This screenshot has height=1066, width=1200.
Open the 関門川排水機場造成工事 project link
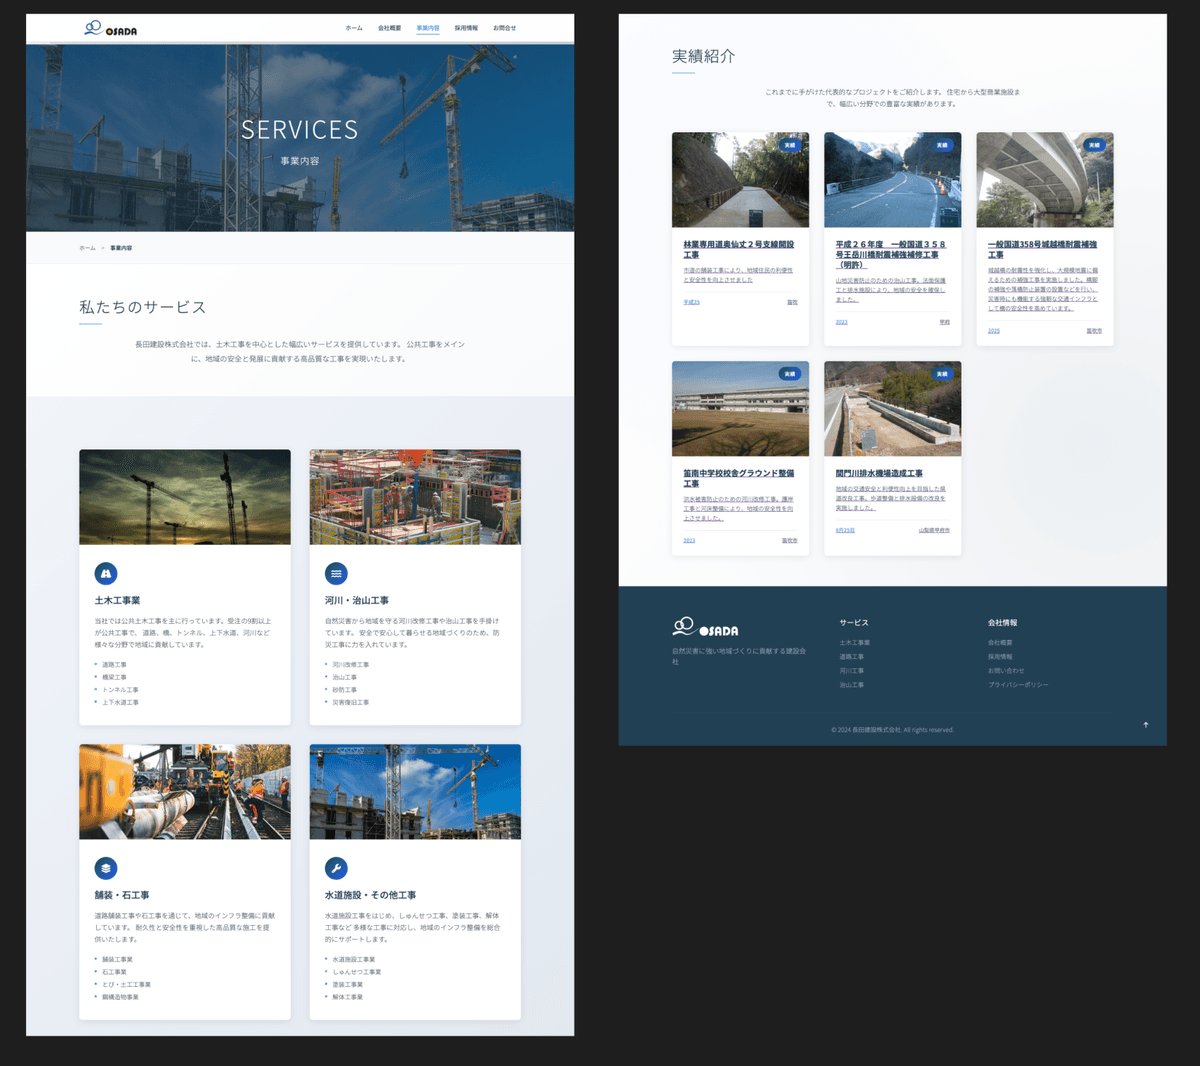click(x=879, y=473)
